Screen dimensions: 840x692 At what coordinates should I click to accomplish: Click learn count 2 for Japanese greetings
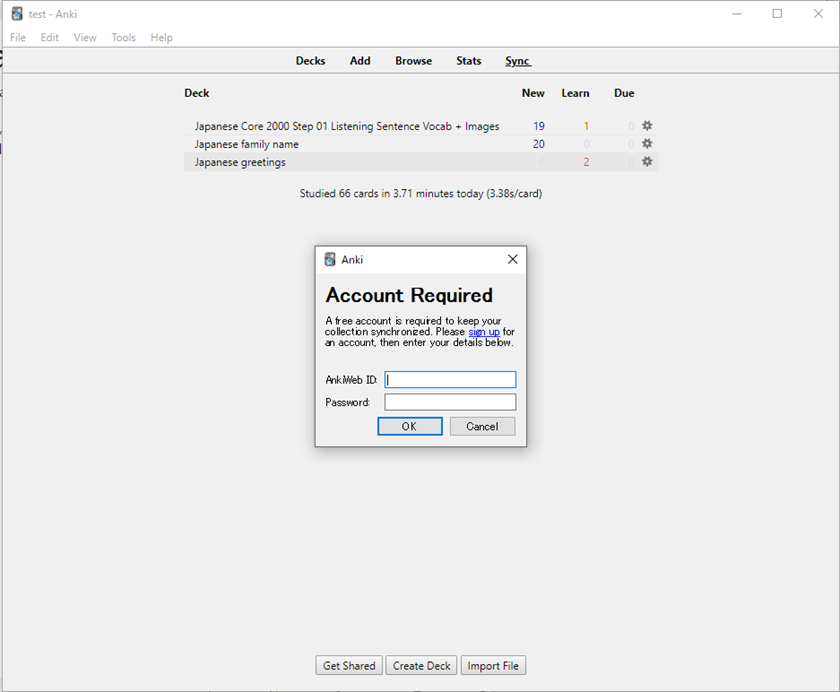pyautogui.click(x=586, y=162)
